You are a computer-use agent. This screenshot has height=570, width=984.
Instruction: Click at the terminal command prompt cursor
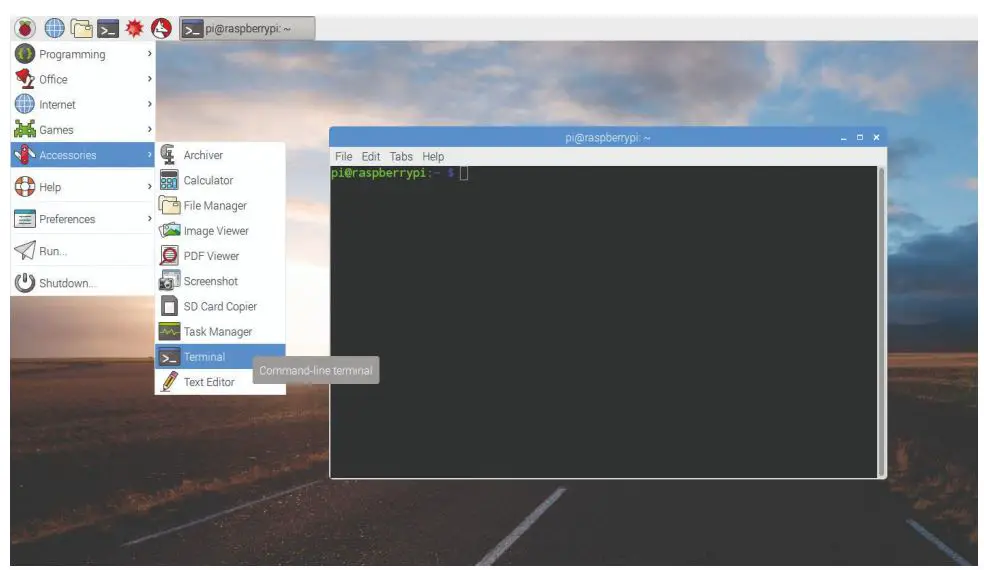pos(464,173)
